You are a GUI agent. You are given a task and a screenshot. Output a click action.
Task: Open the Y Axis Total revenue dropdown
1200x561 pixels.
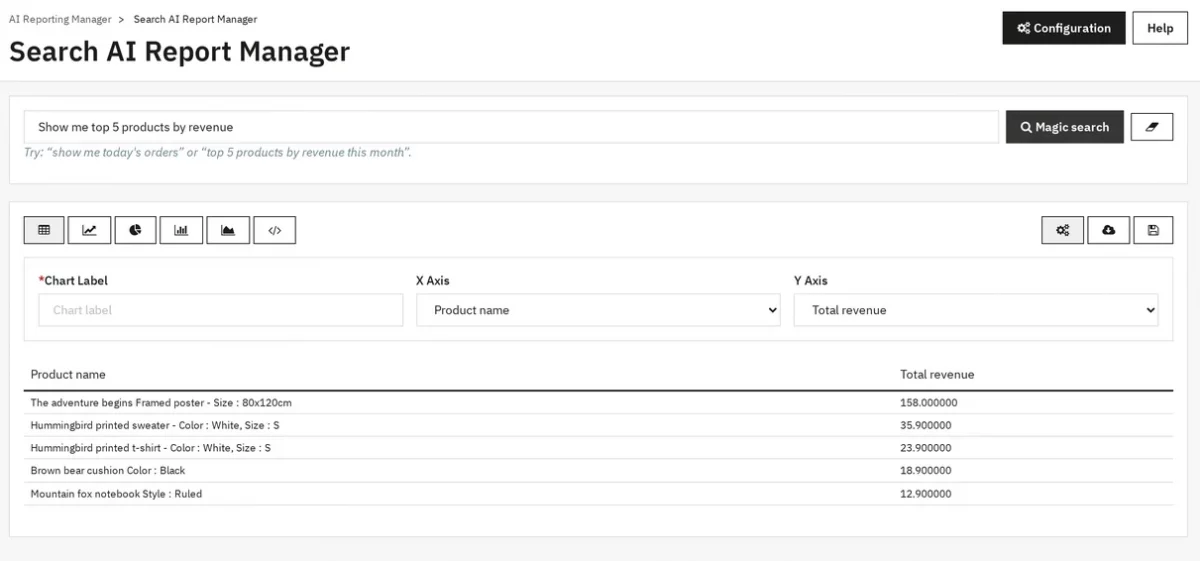(x=976, y=310)
